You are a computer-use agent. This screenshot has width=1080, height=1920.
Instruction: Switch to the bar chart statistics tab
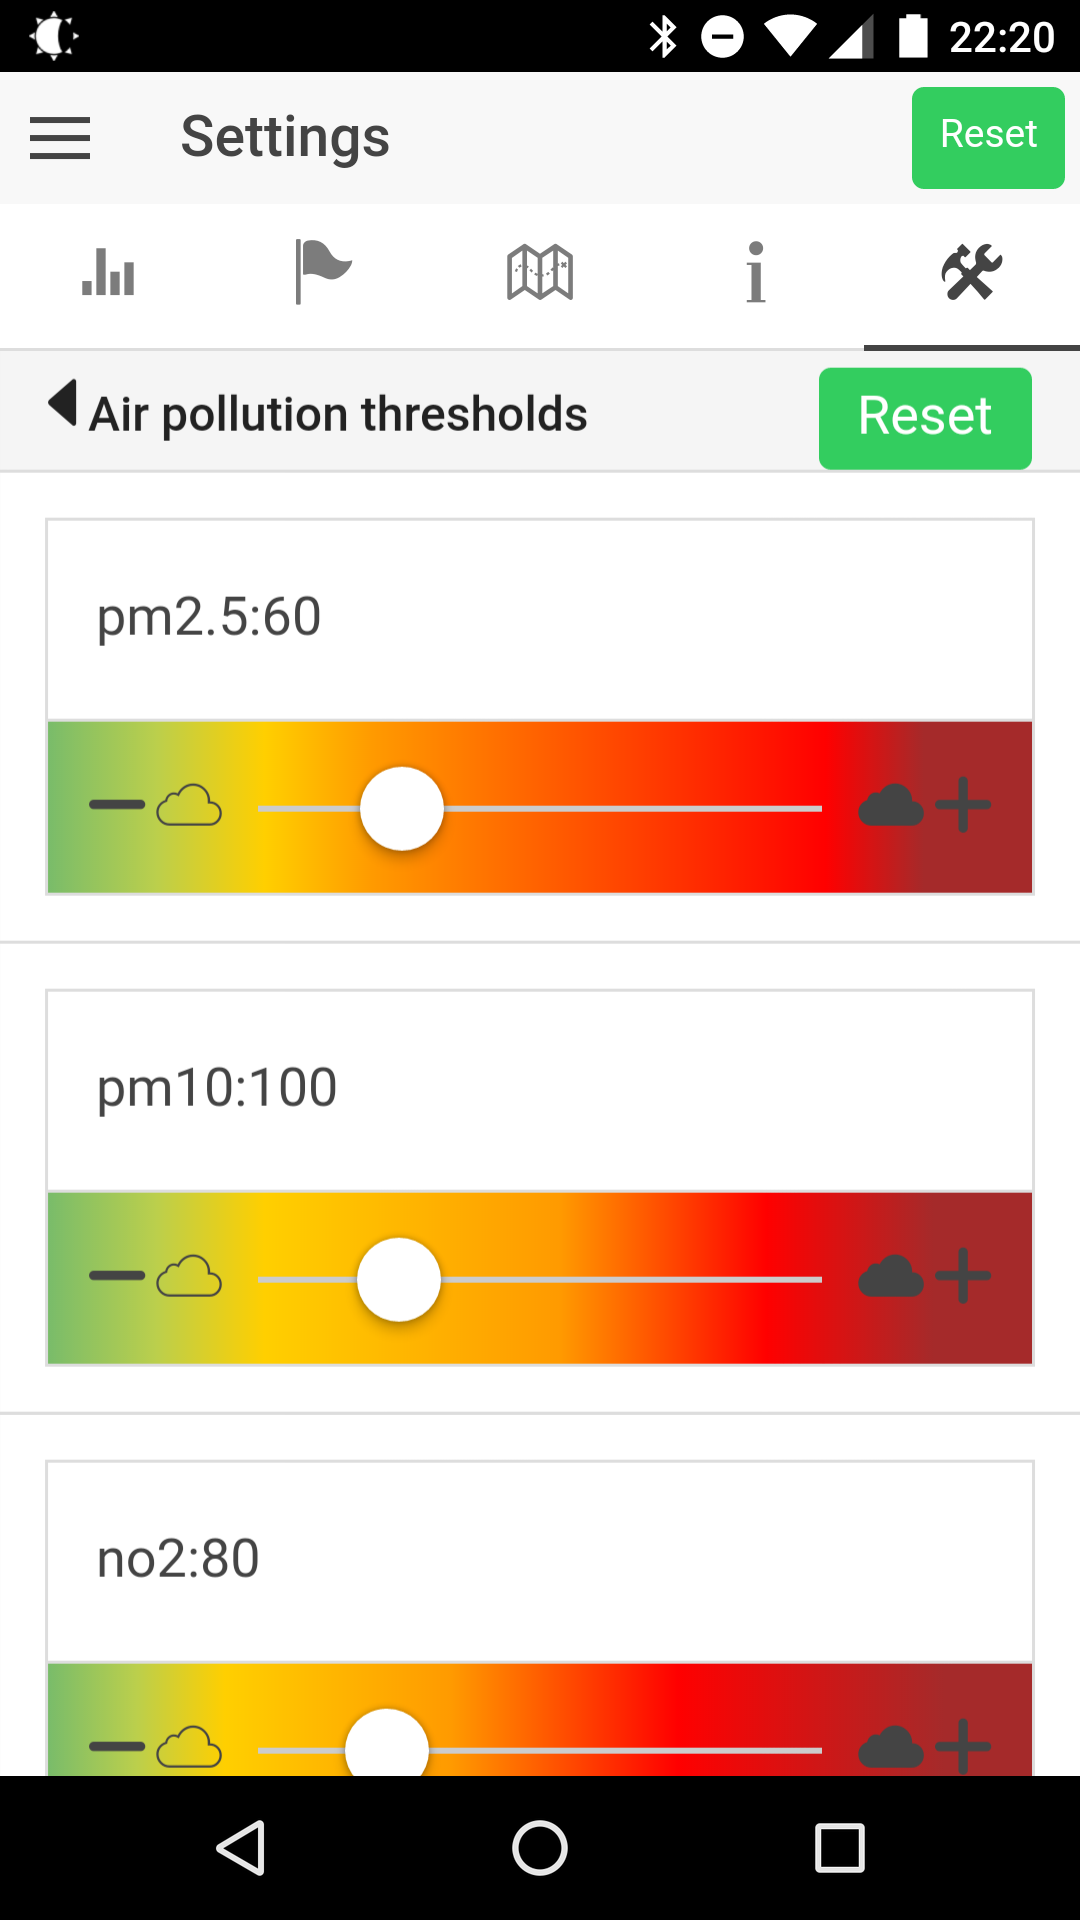tap(108, 272)
